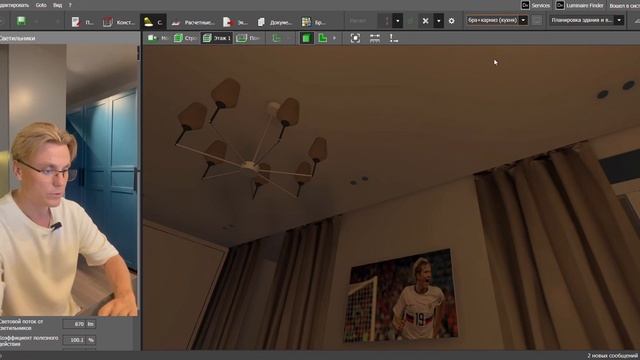This screenshot has height=360, width=640.
Task: Switch to the green floor plan view icon
Action: coord(323,38)
